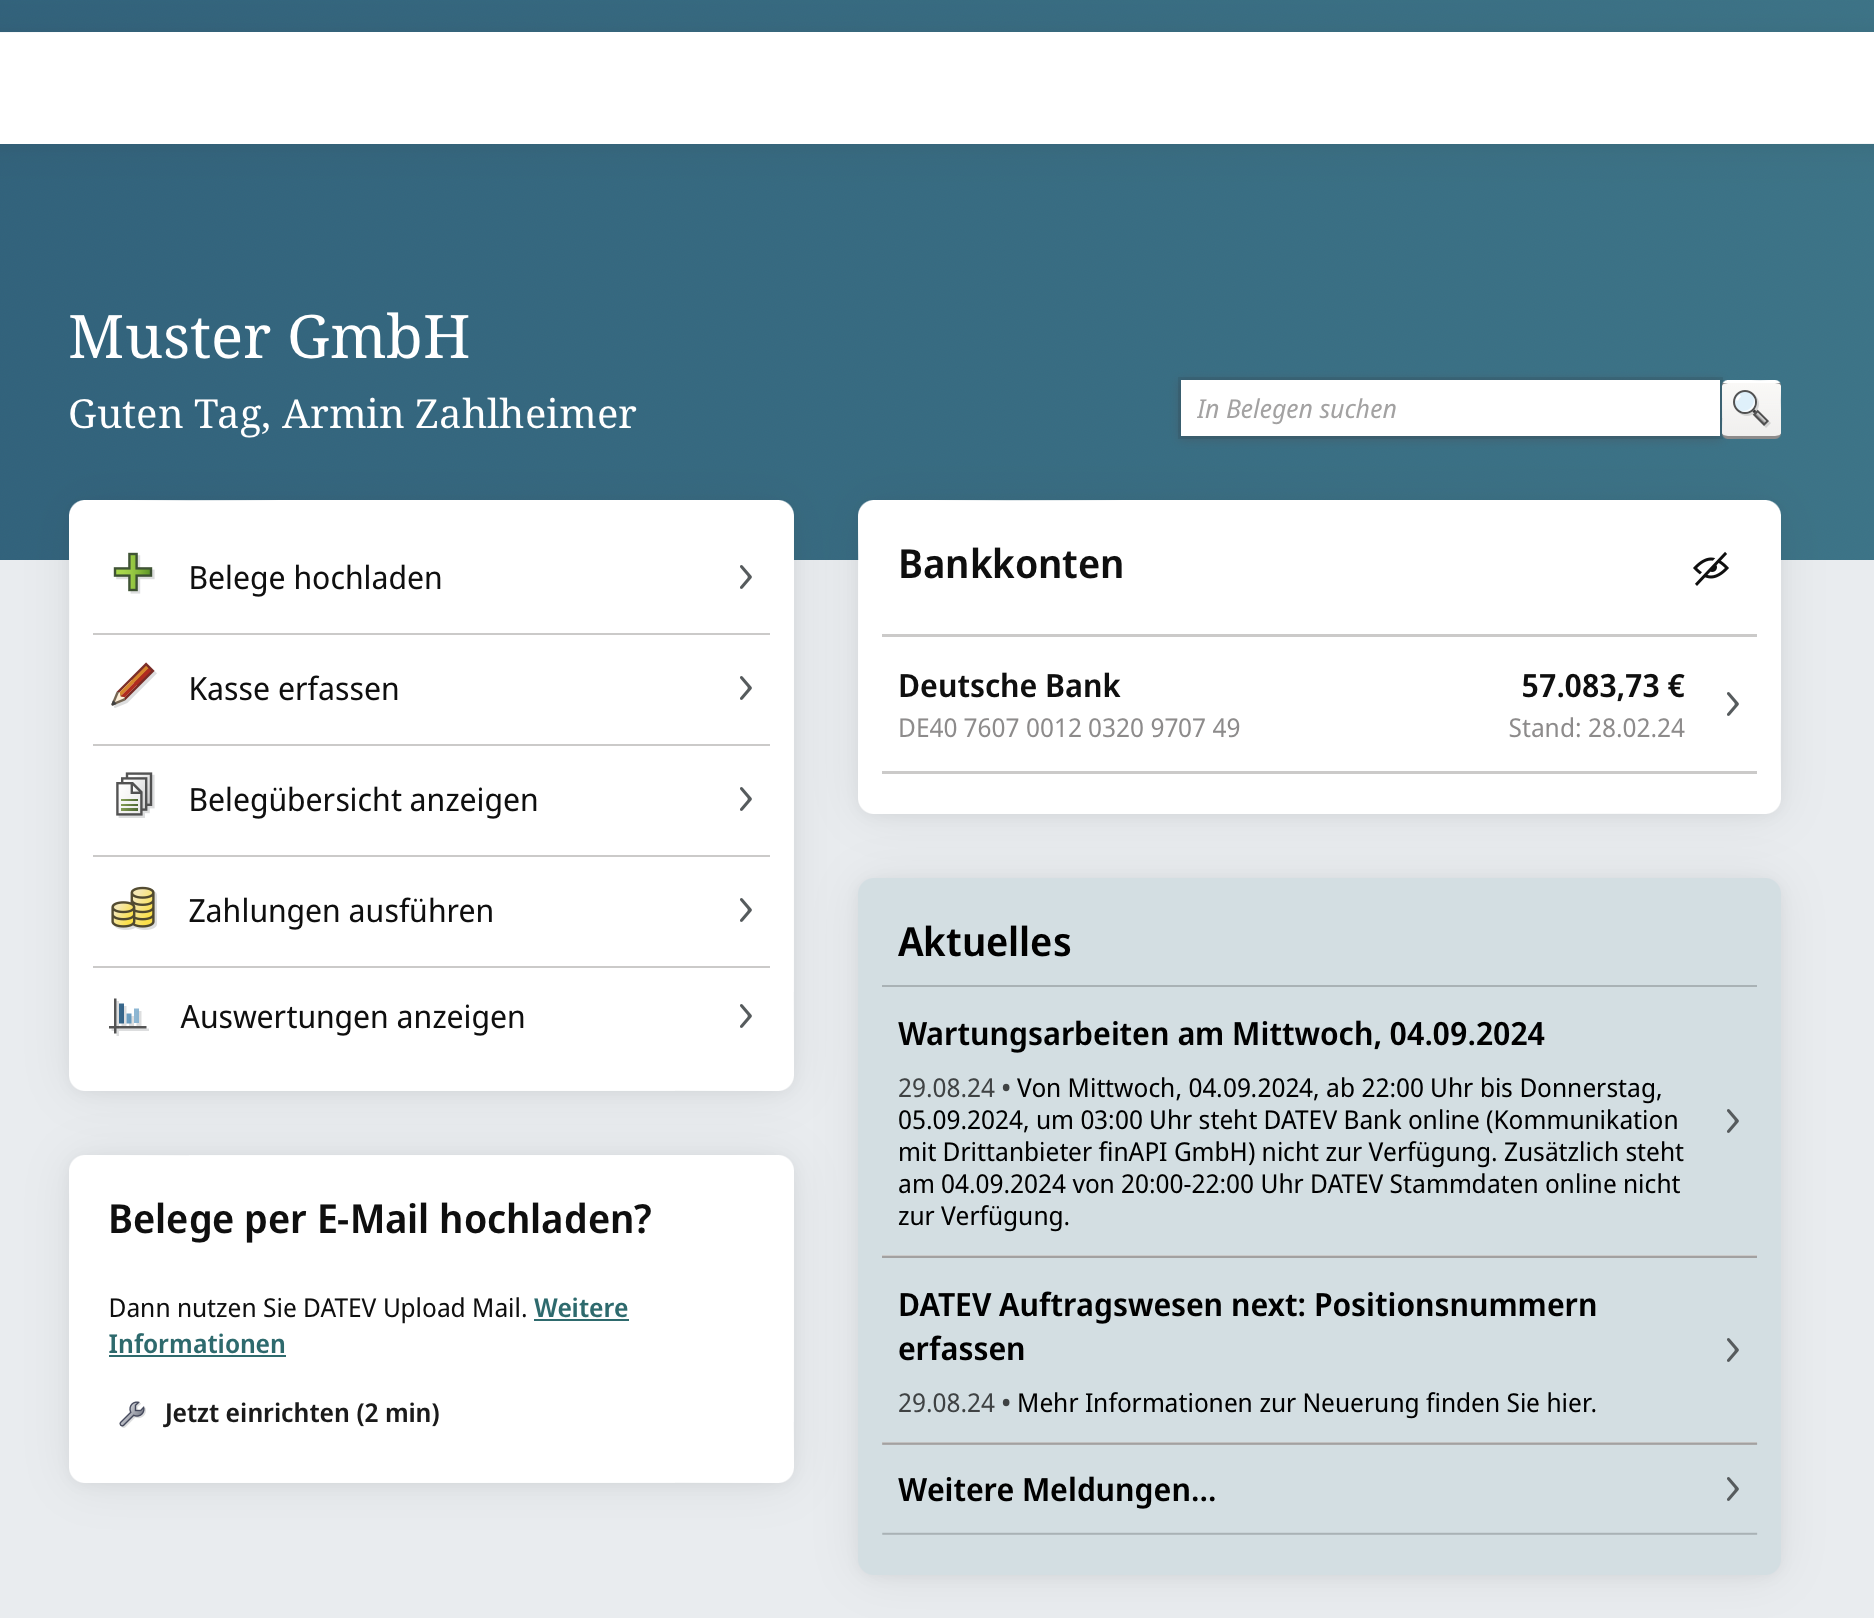This screenshot has height=1618, width=1874.
Task: Click the magnifying glass search button
Action: (x=1750, y=408)
